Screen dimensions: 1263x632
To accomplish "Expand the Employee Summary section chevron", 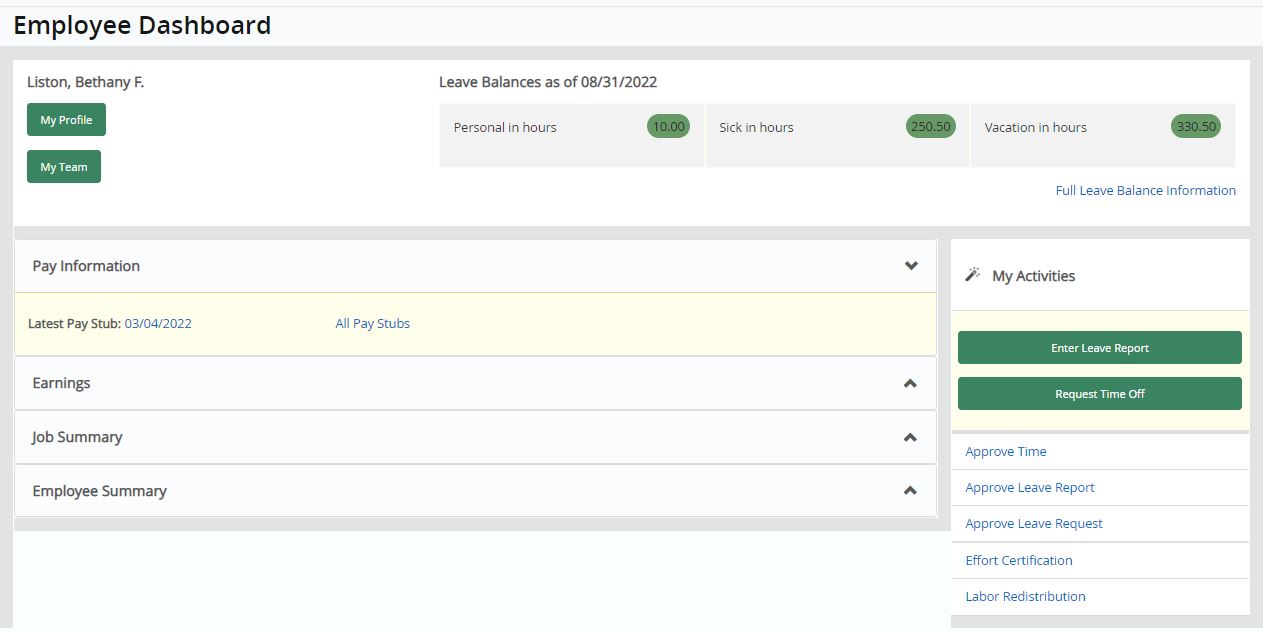I will coord(910,491).
